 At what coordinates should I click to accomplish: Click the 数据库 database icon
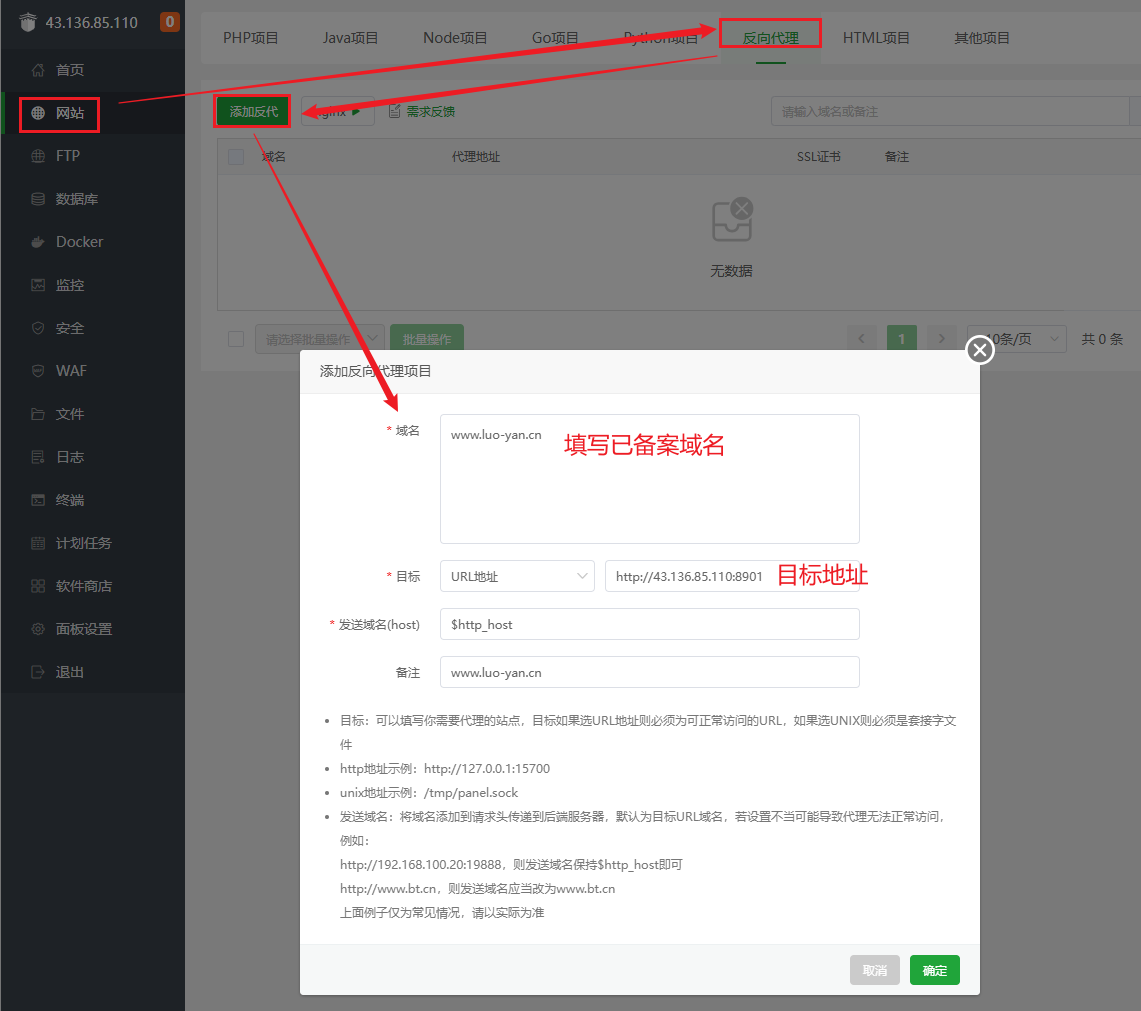pyautogui.click(x=38, y=199)
